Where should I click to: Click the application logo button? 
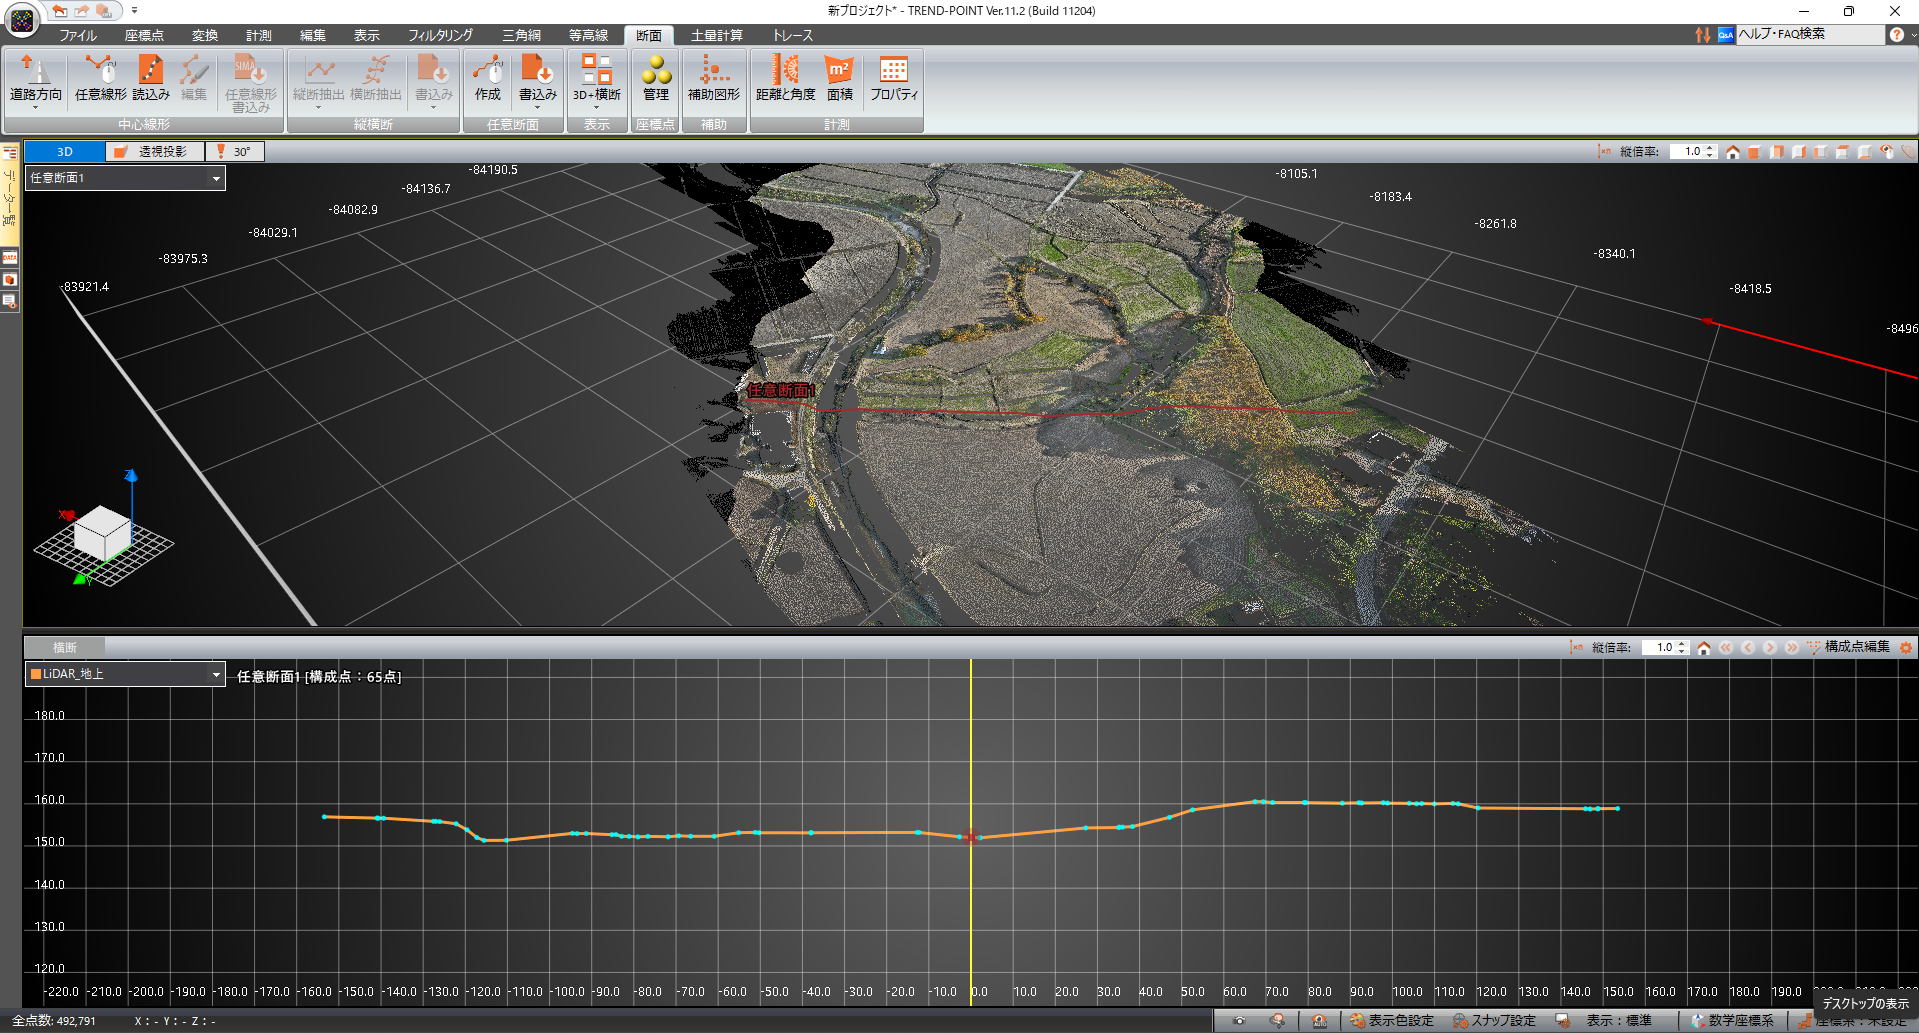[22, 20]
